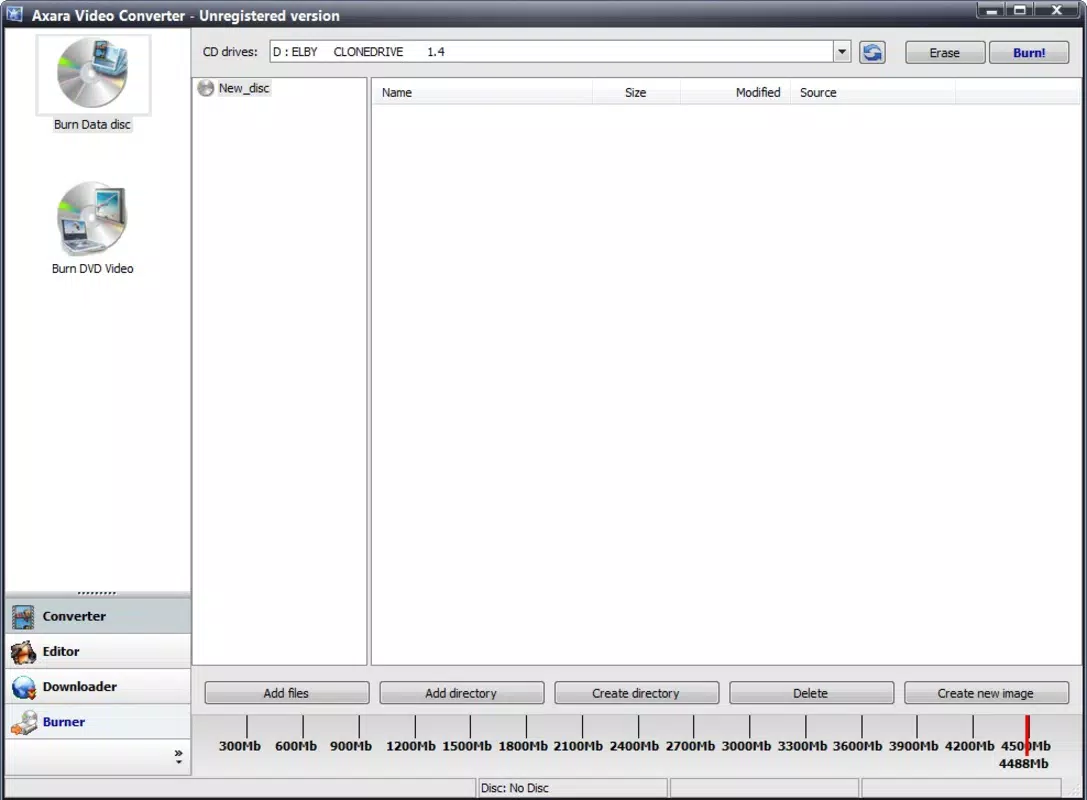Image resolution: width=1087 pixels, height=800 pixels.
Task: Open the CD drives dropdown arrow
Action: pyautogui.click(x=842, y=52)
